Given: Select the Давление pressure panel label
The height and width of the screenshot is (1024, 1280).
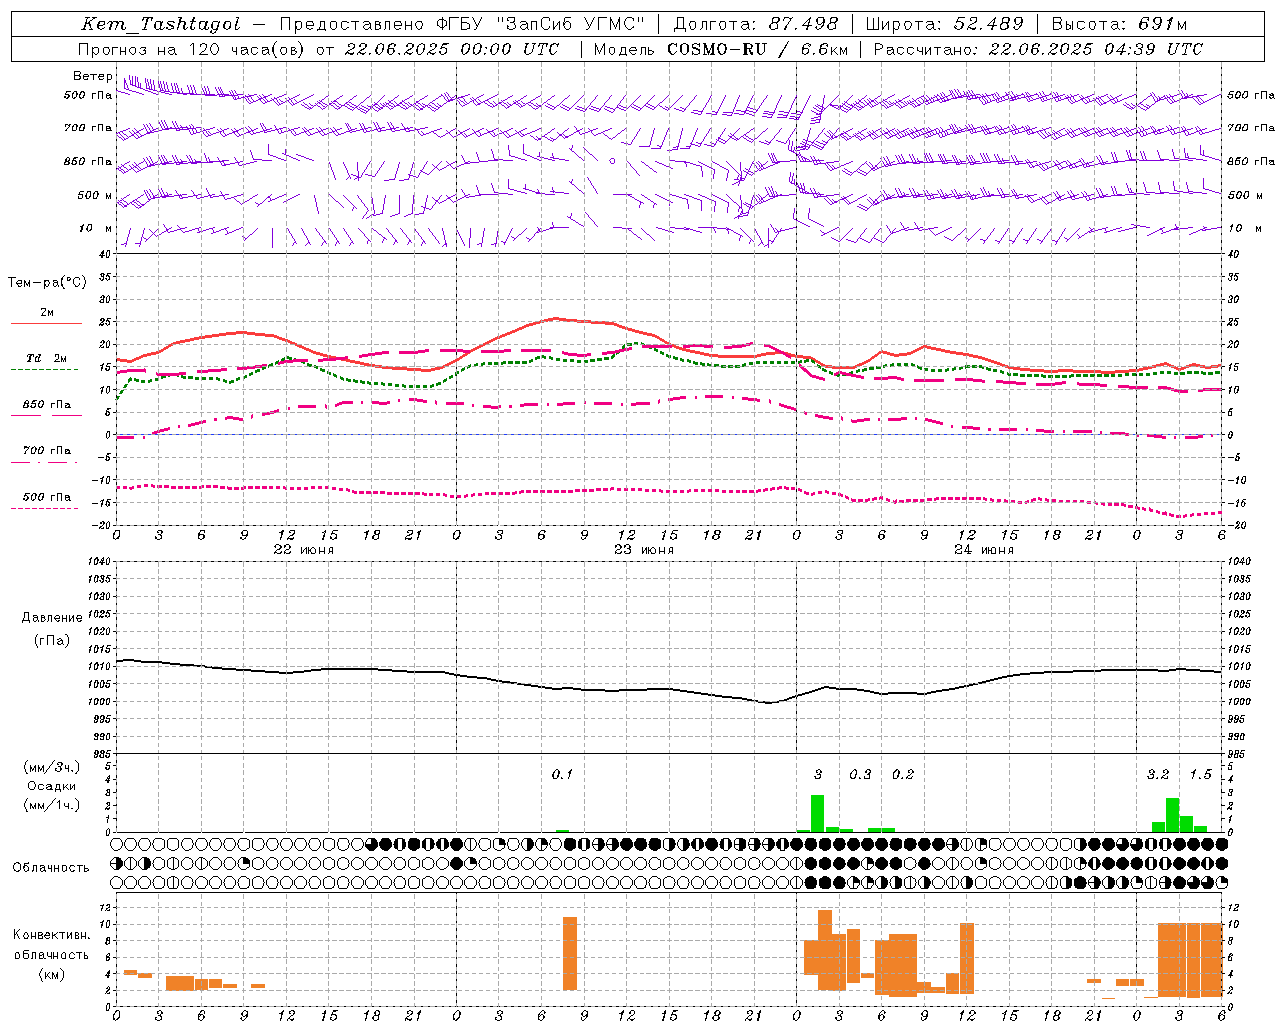Looking at the screenshot, I should click(x=52, y=618).
